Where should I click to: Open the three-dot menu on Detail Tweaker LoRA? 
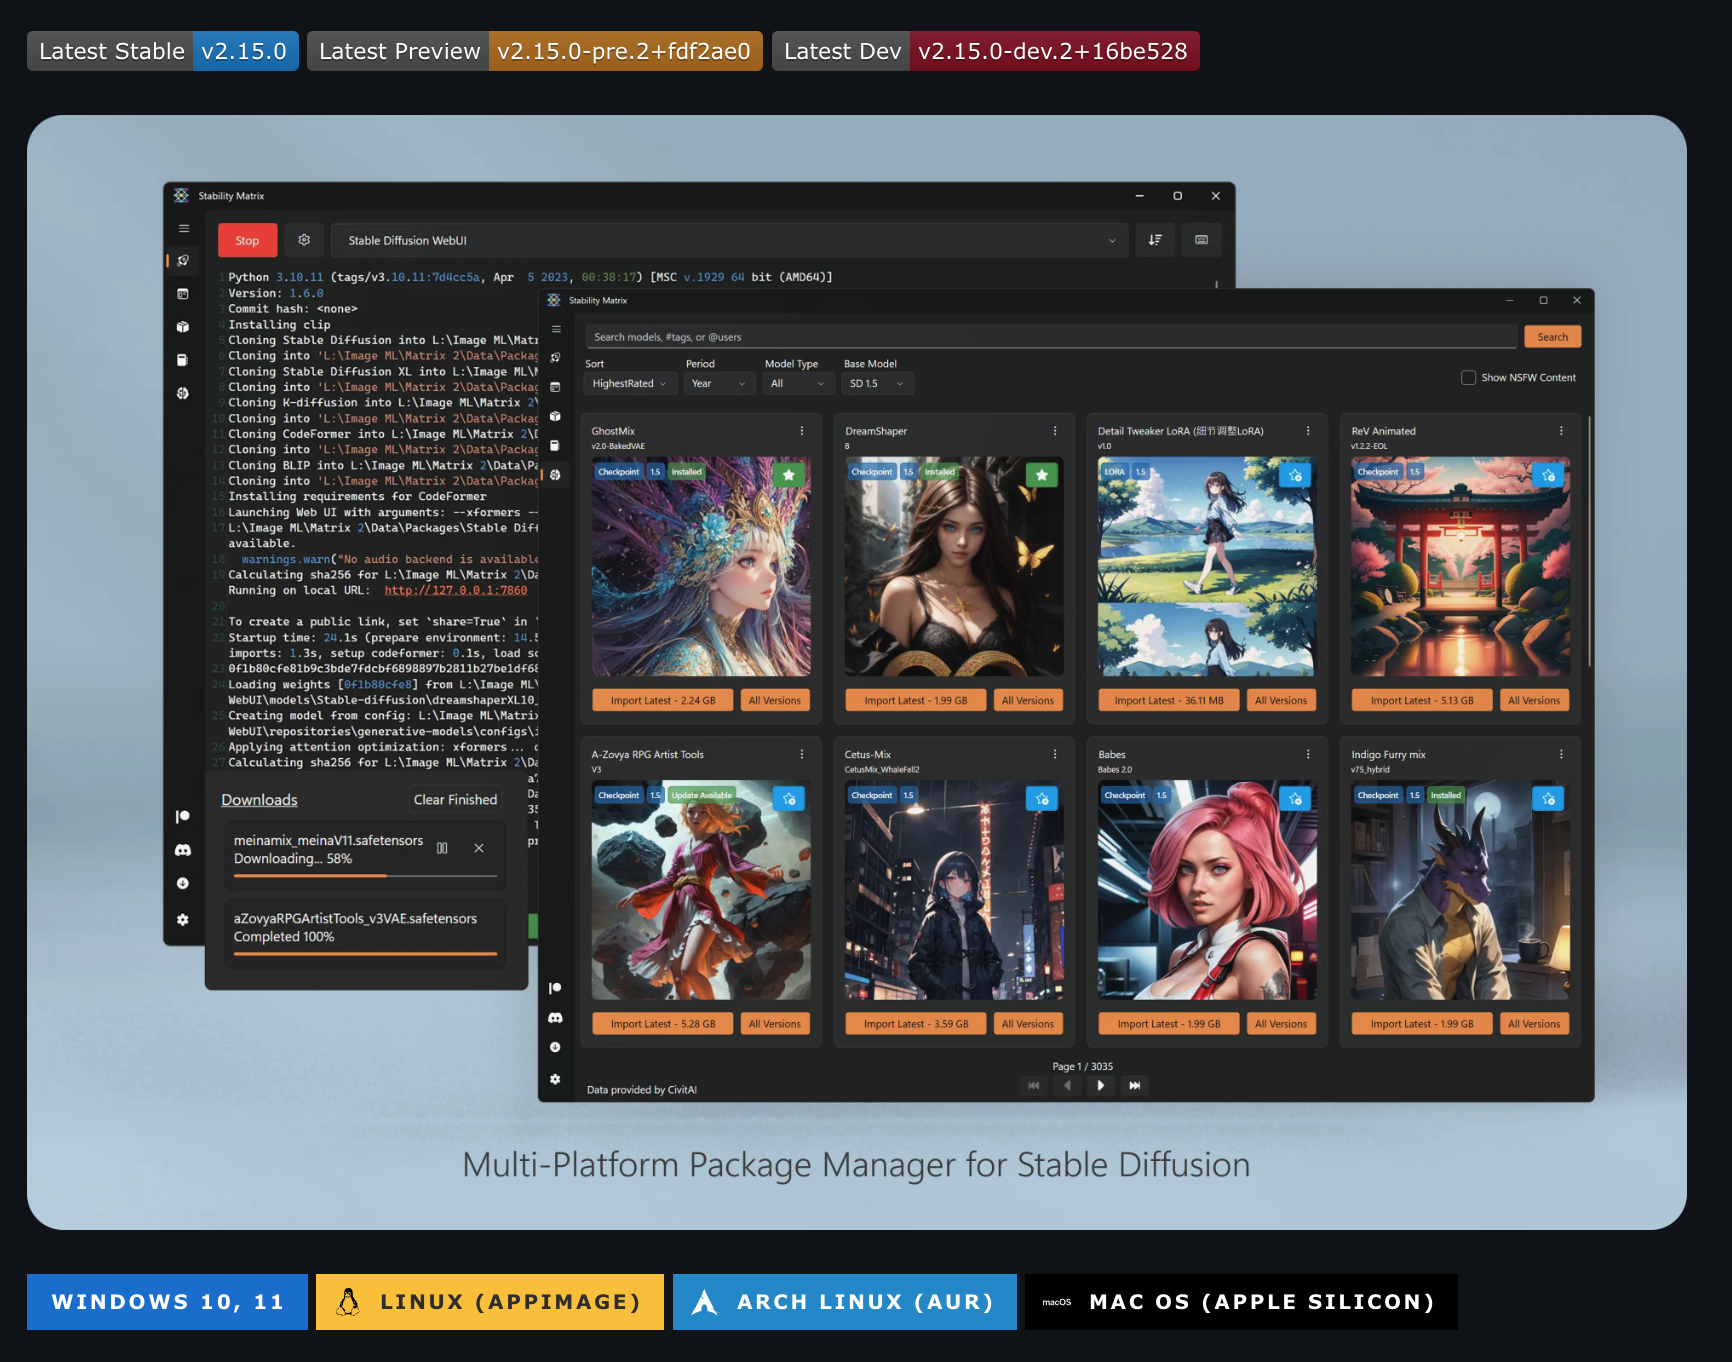coord(1308,431)
